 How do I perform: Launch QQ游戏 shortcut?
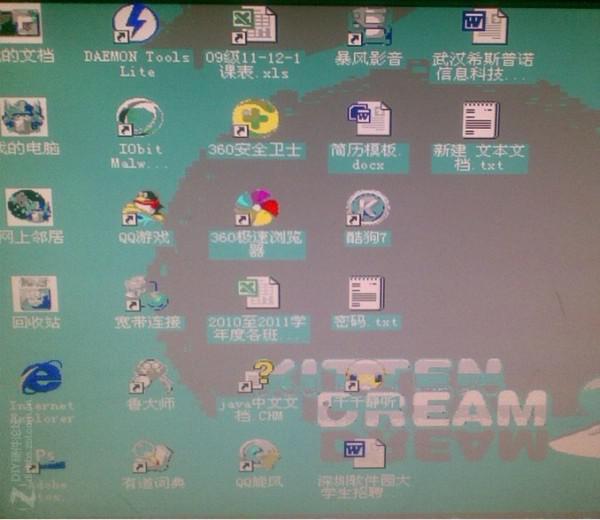tap(144, 207)
